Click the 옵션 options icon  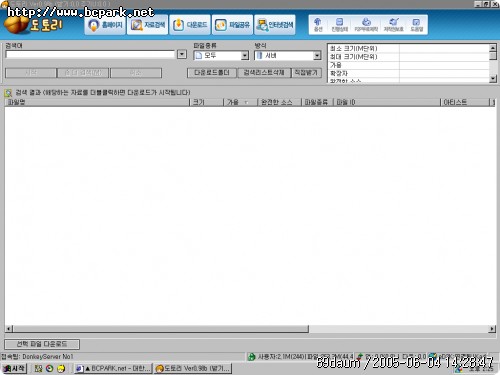coord(318,25)
